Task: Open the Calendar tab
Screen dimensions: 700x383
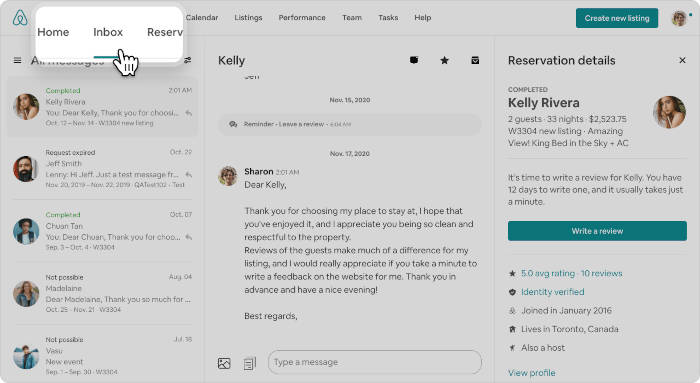Action: click(x=202, y=17)
